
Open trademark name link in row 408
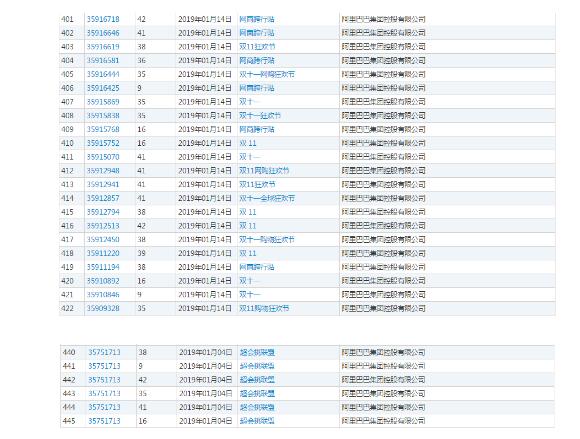(260, 115)
